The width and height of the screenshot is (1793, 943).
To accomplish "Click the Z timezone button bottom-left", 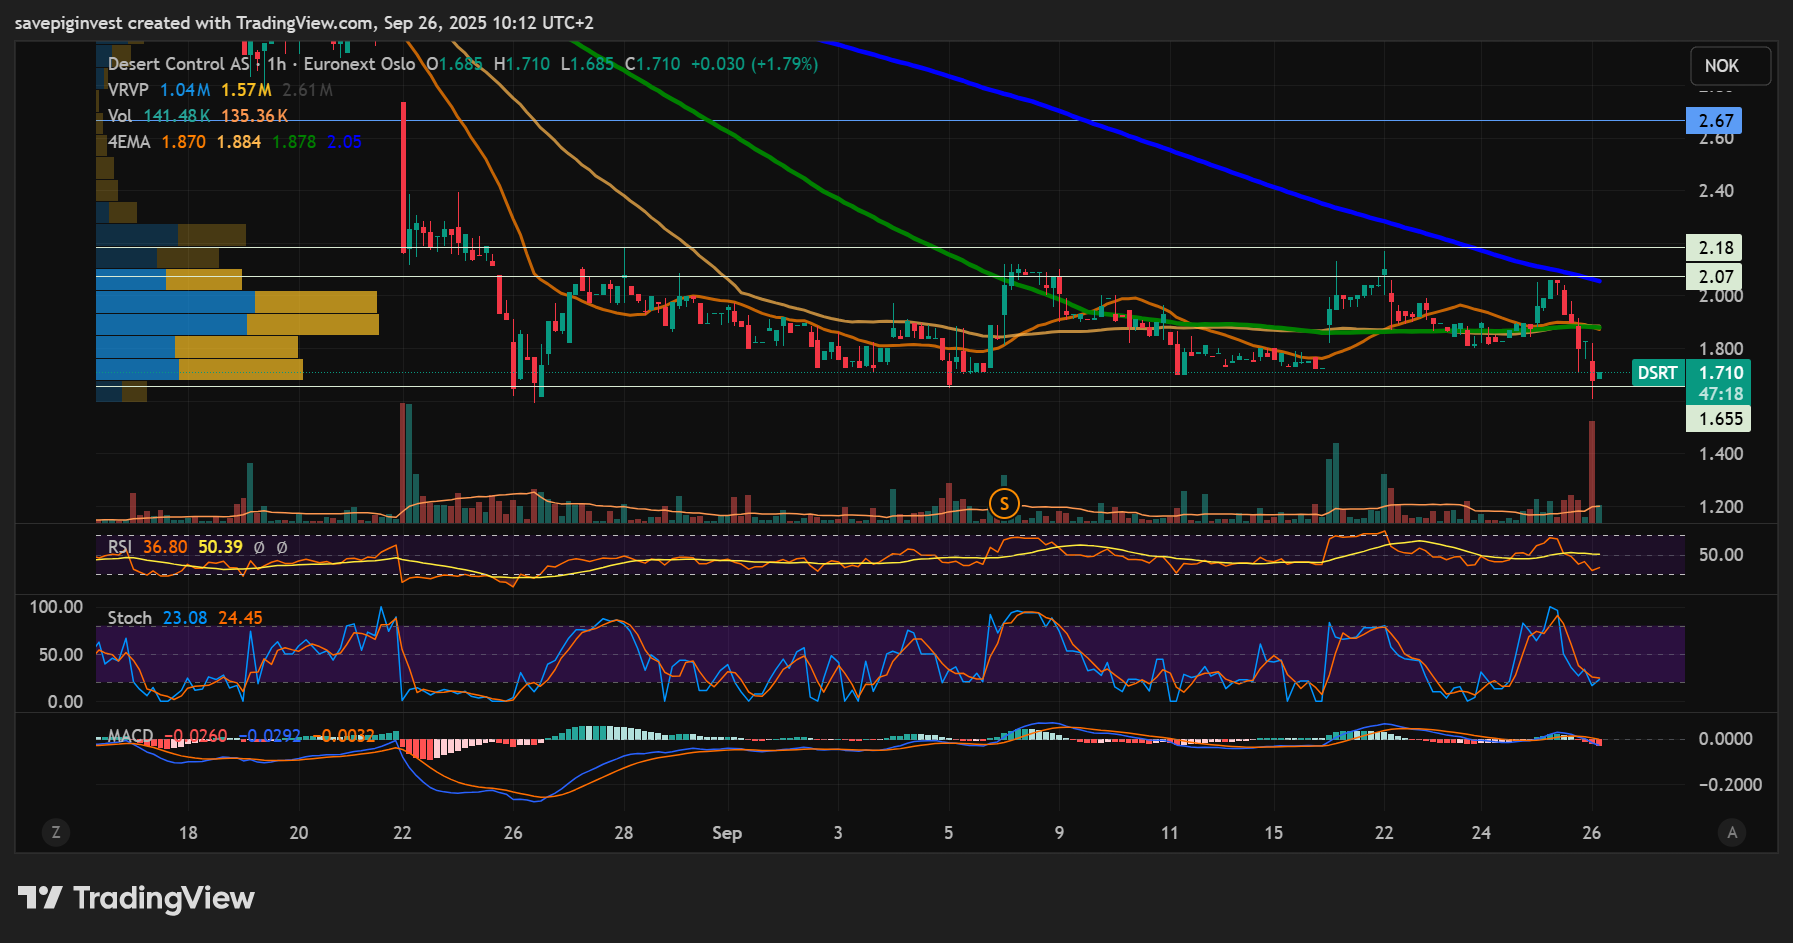I will (x=56, y=832).
